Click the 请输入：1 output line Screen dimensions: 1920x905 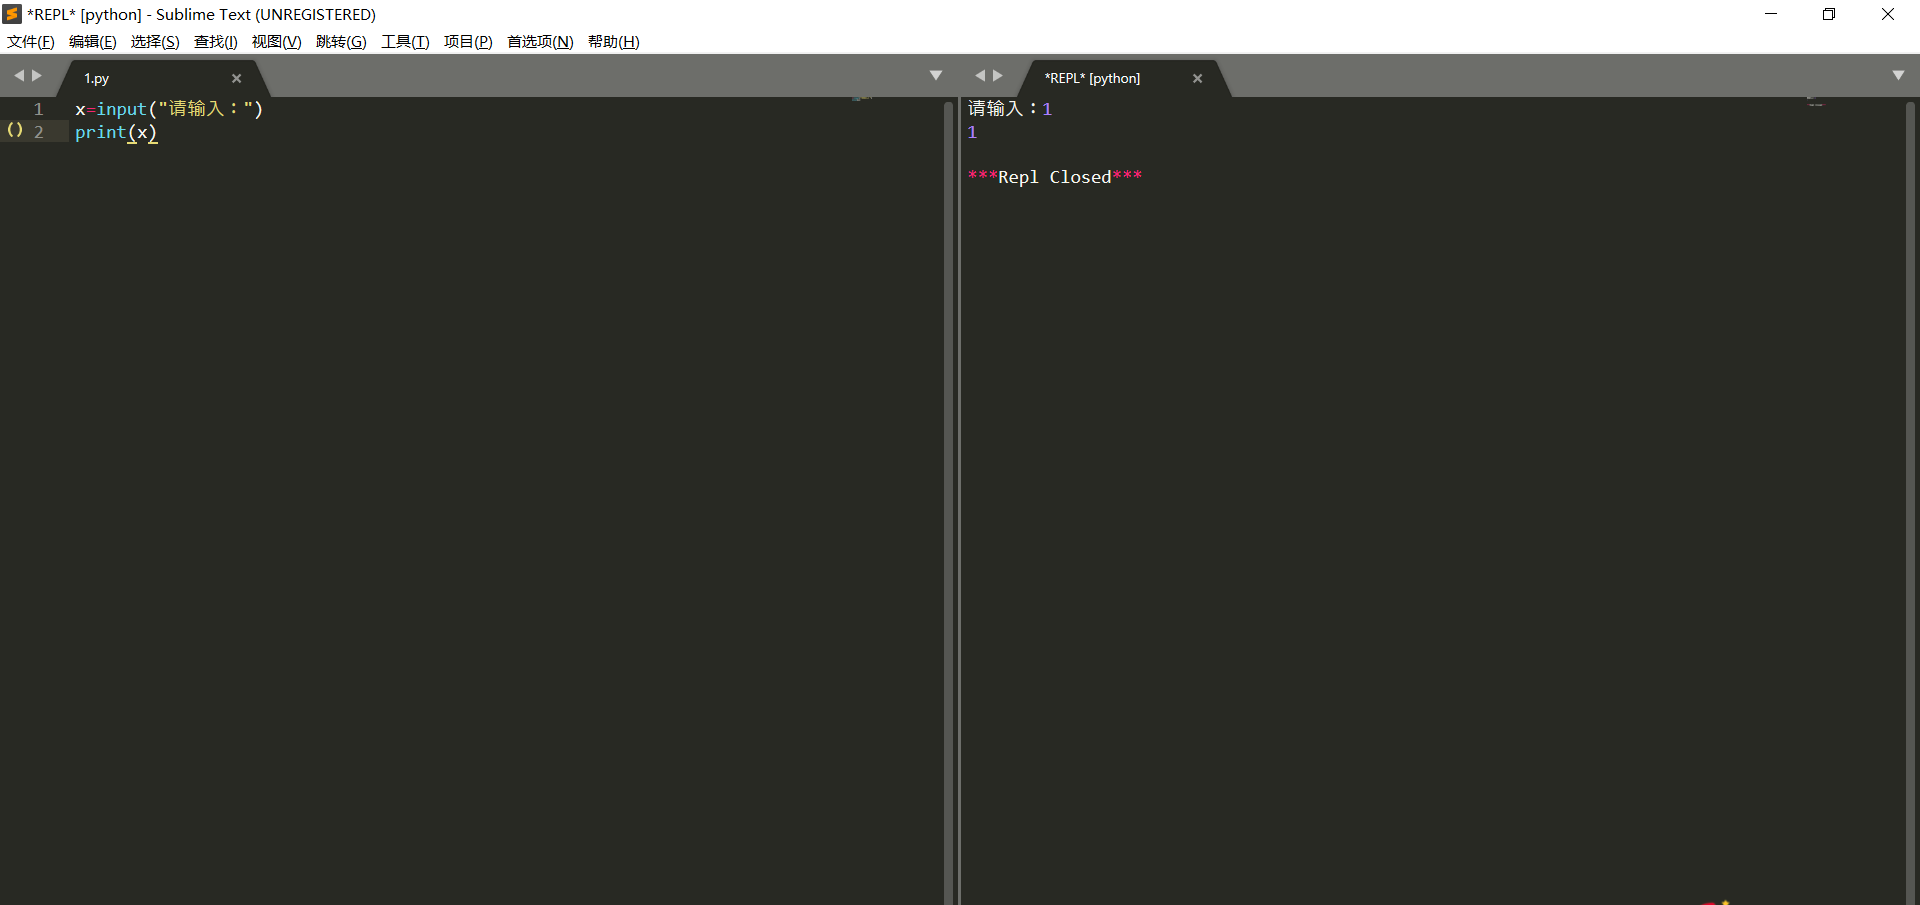coord(1010,109)
